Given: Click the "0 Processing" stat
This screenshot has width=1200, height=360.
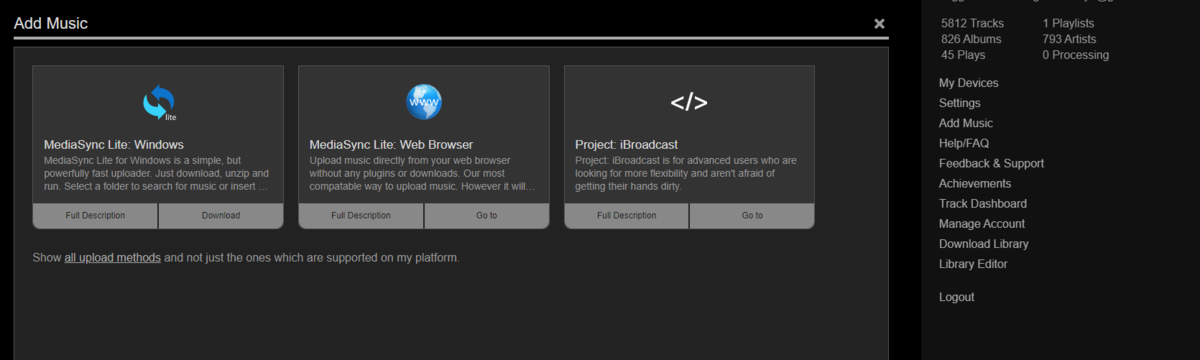Looking at the screenshot, I should point(1075,55).
